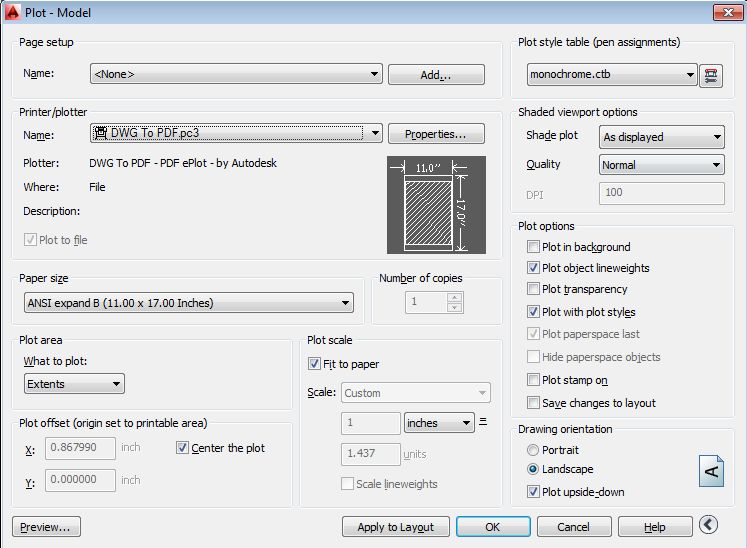Open Help for the Plot dialog
747x548 pixels.
click(x=655, y=527)
